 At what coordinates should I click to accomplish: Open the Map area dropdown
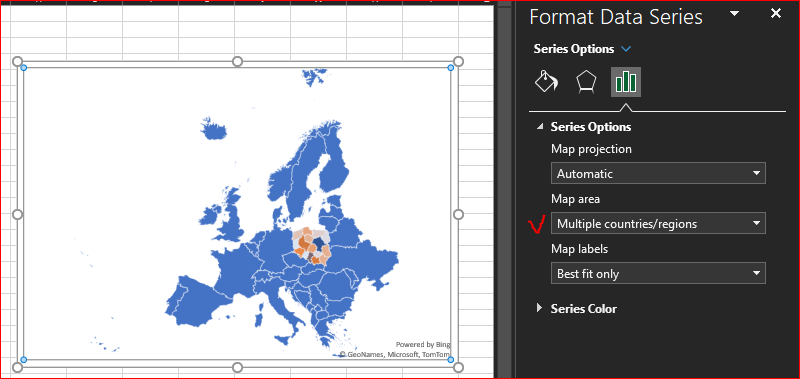(658, 223)
